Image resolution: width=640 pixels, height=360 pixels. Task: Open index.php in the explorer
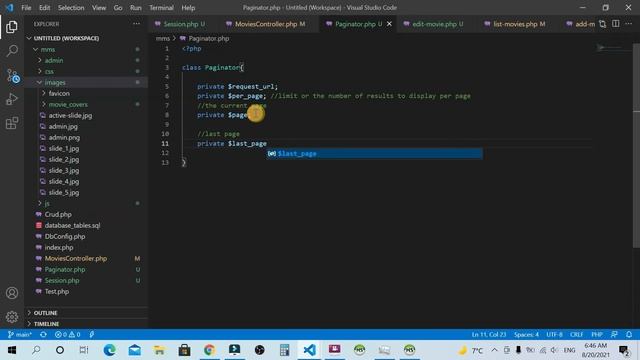pos(59,247)
